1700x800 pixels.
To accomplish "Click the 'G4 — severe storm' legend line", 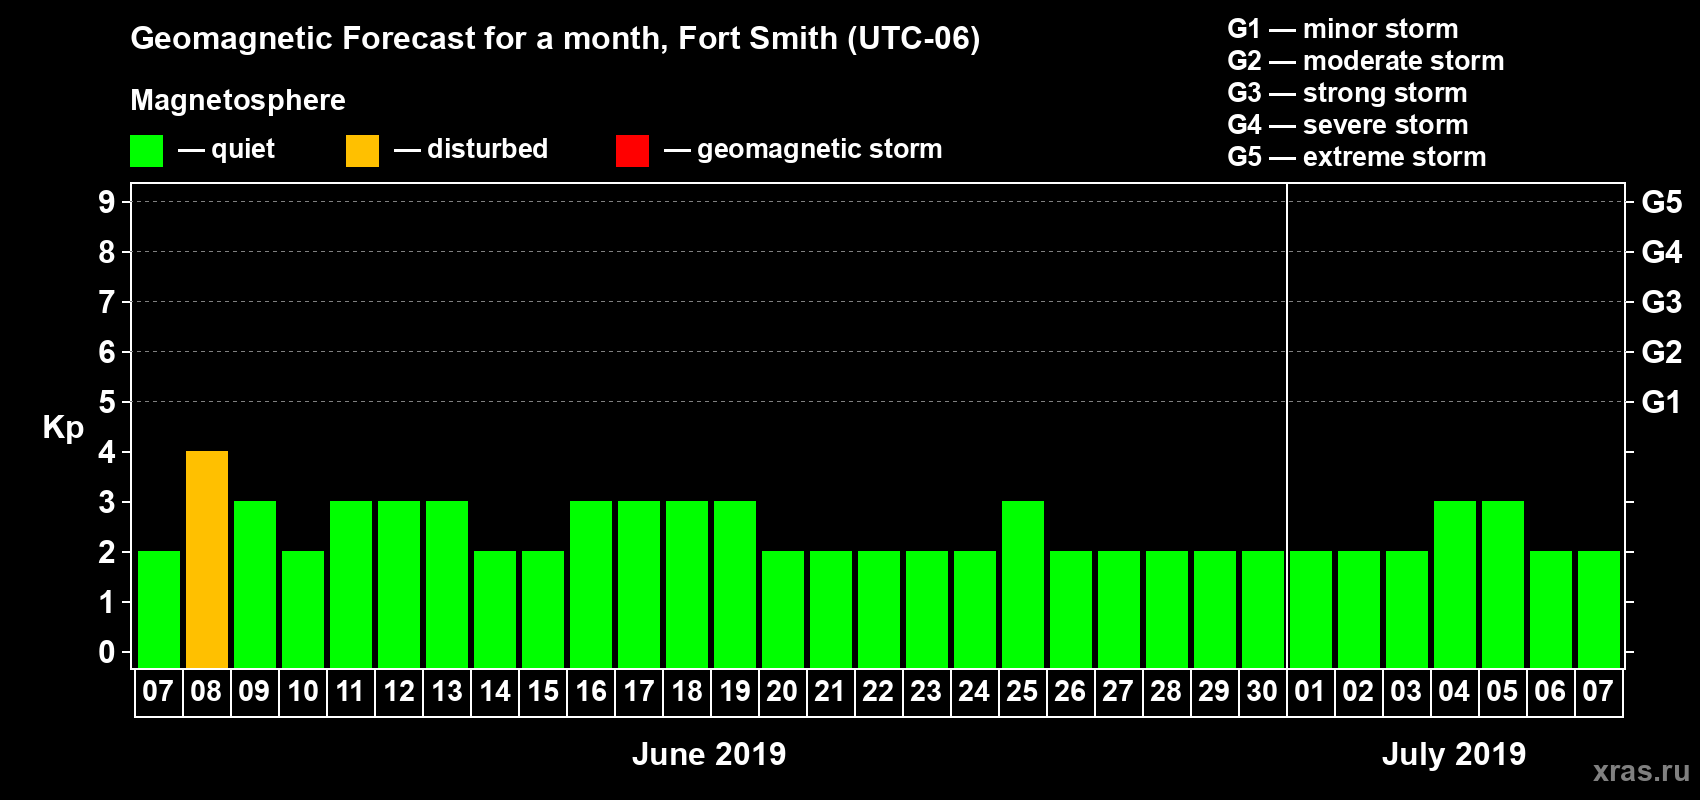I will coord(1347,125).
